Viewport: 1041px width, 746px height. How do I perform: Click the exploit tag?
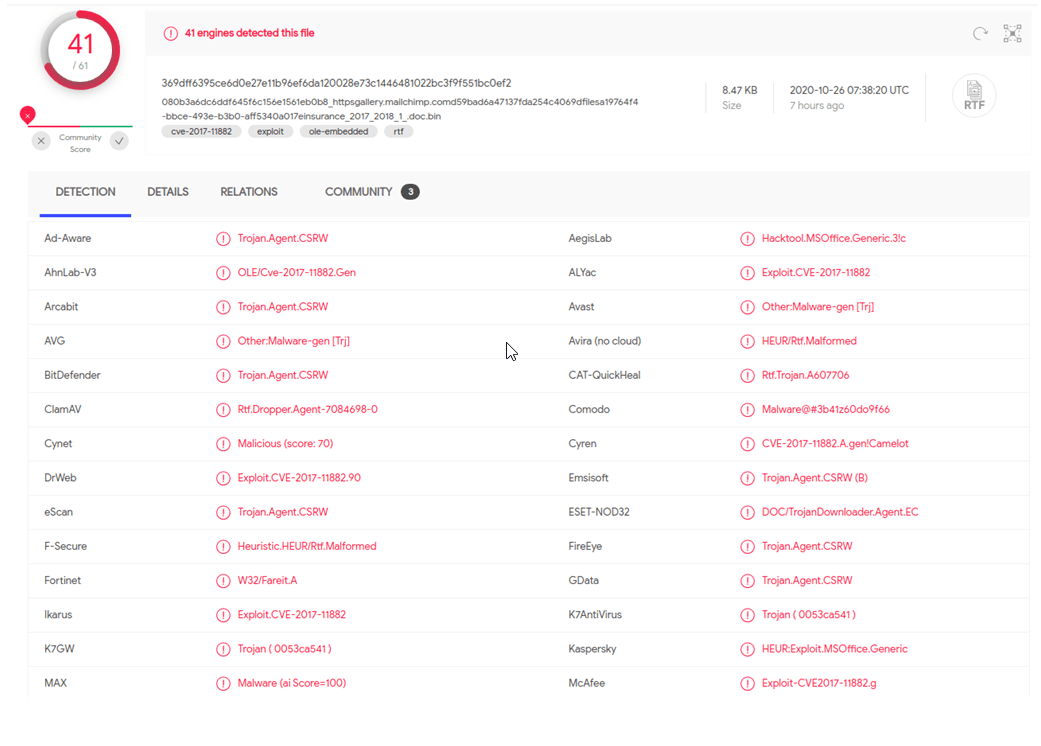pyautogui.click(x=270, y=131)
